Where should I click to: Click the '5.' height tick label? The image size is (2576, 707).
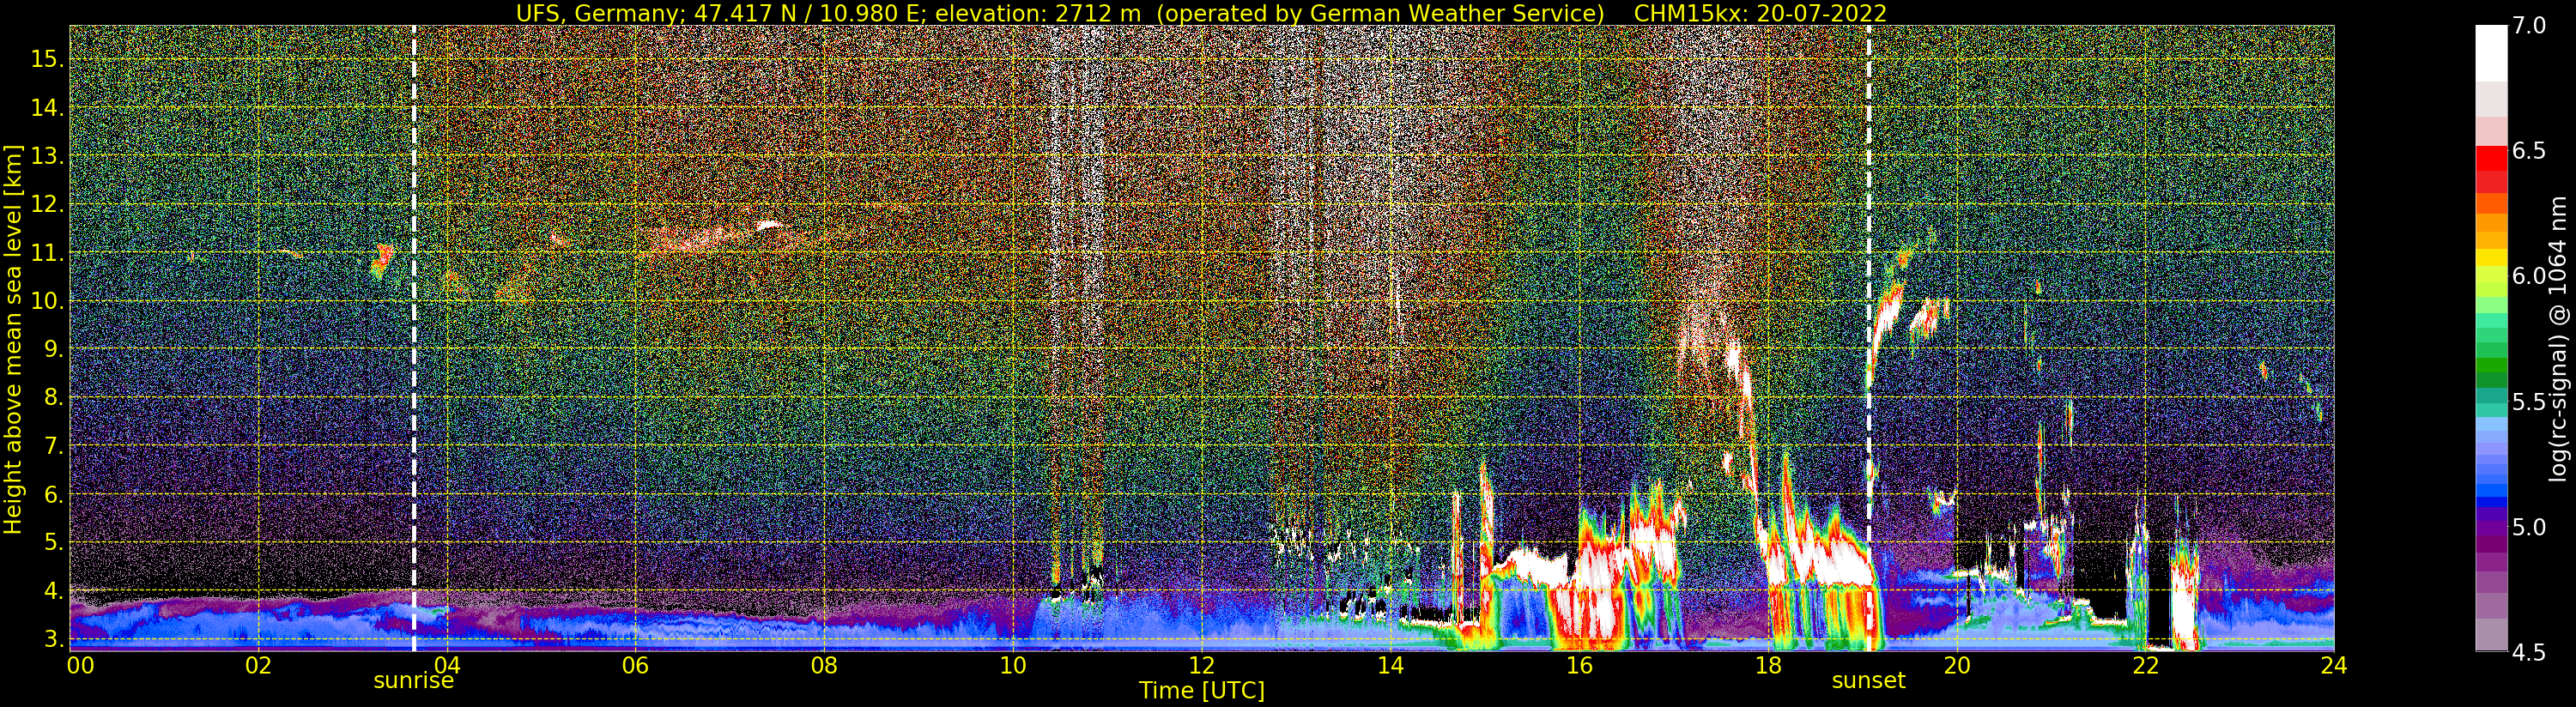pyautogui.click(x=54, y=542)
